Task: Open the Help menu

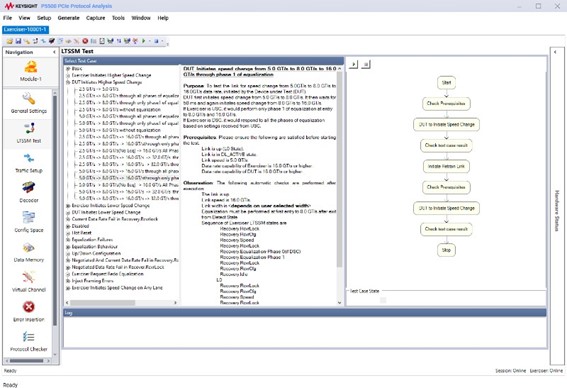Action: pos(163,18)
